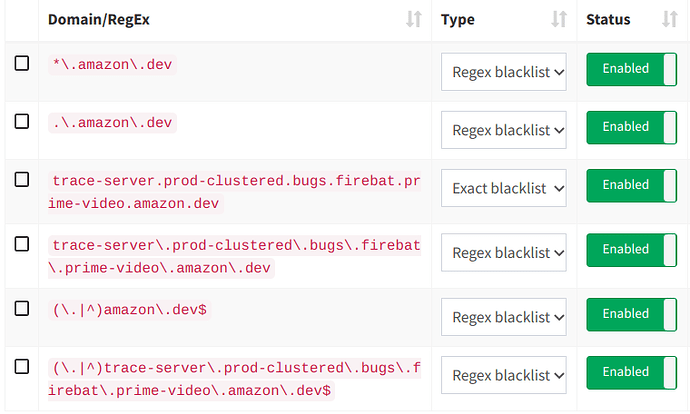Click the Status column header label
The height and width of the screenshot is (414, 690).
(x=608, y=20)
